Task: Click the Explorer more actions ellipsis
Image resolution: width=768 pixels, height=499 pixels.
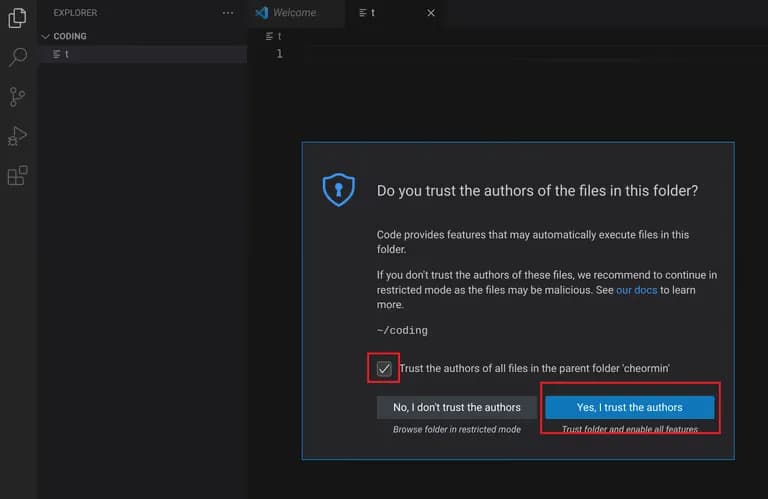Action: [x=228, y=13]
